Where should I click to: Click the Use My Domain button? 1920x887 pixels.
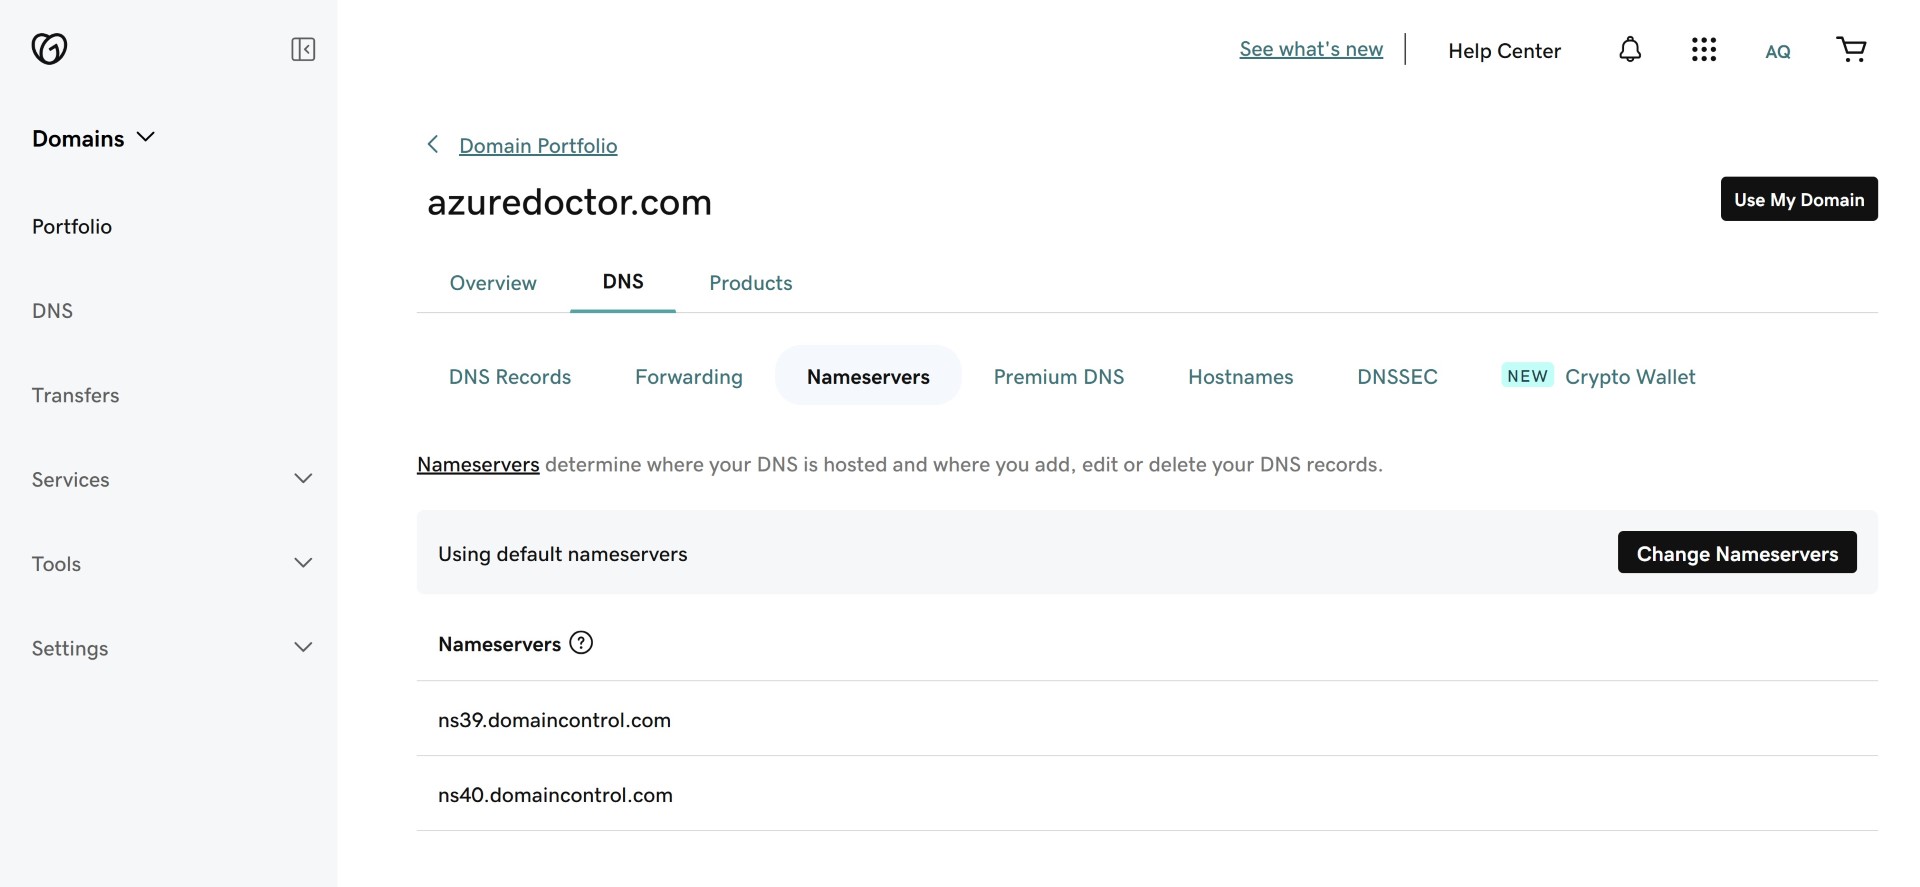[1799, 199]
